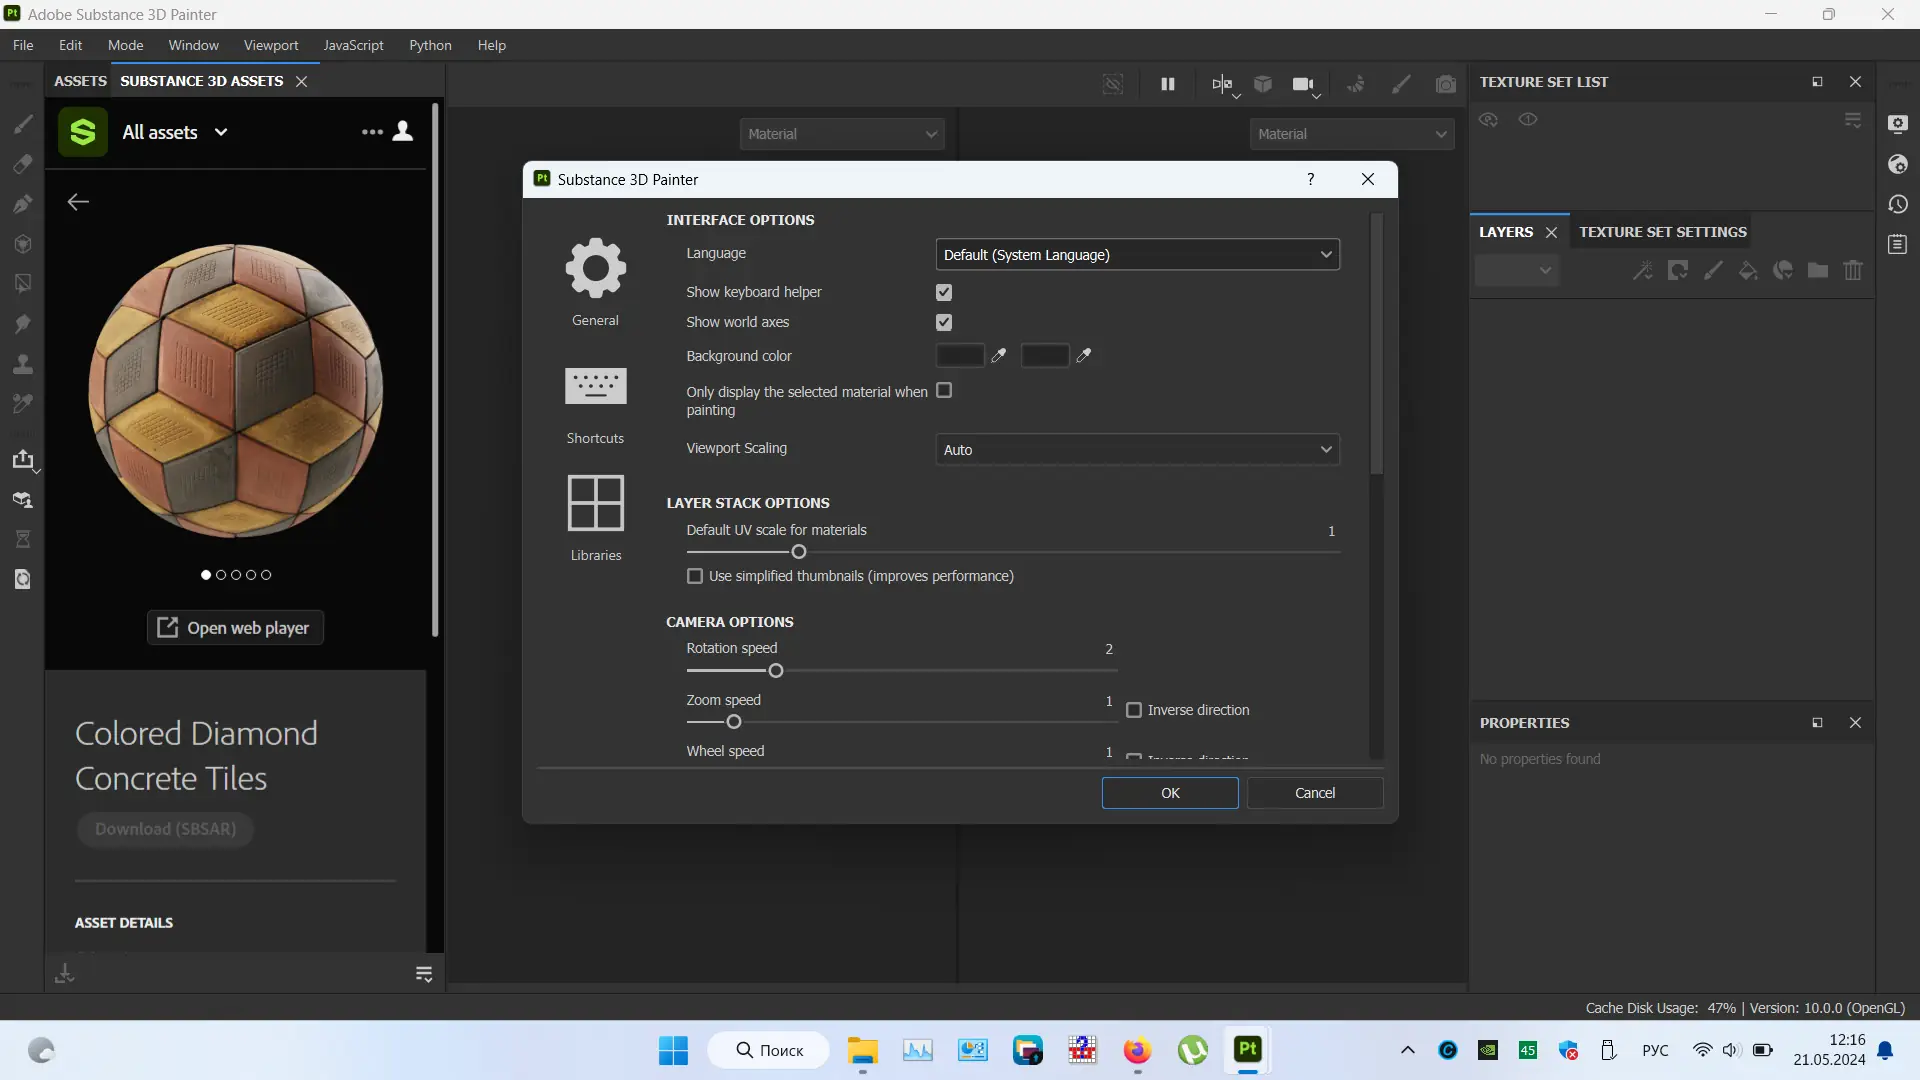Click Open web player button
This screenshot has height=1080, width=1920.
coord(235,628)
